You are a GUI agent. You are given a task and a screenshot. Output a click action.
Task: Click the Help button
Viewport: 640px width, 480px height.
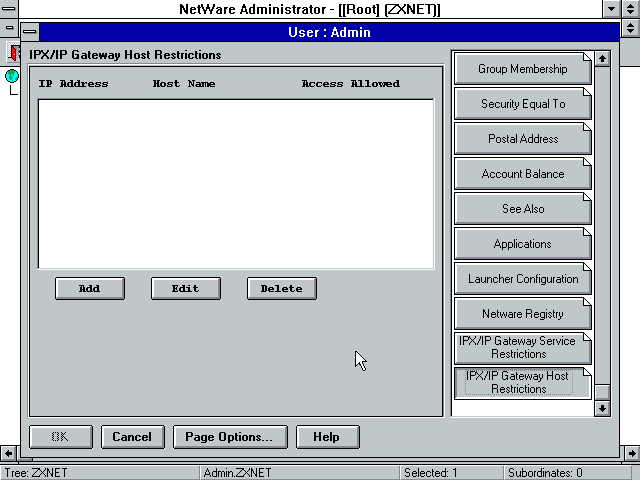tap(328, 437)
